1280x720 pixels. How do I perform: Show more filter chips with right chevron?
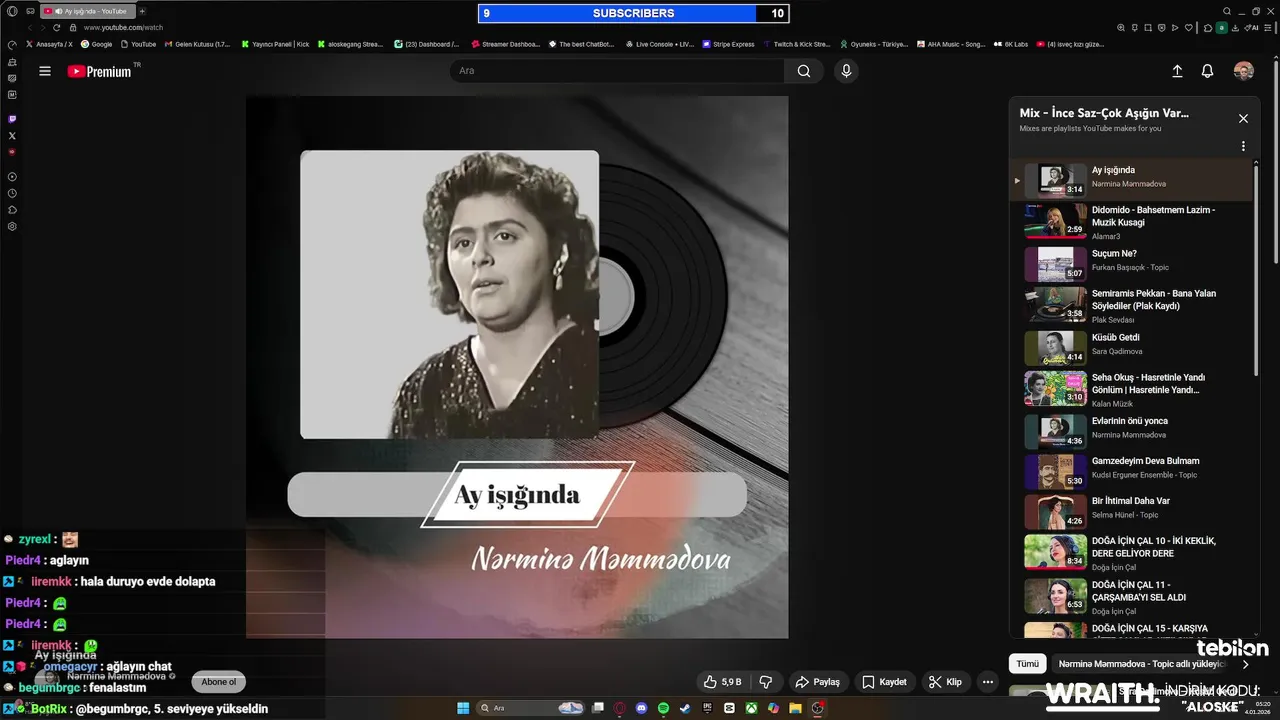[x=1245, y=664]
